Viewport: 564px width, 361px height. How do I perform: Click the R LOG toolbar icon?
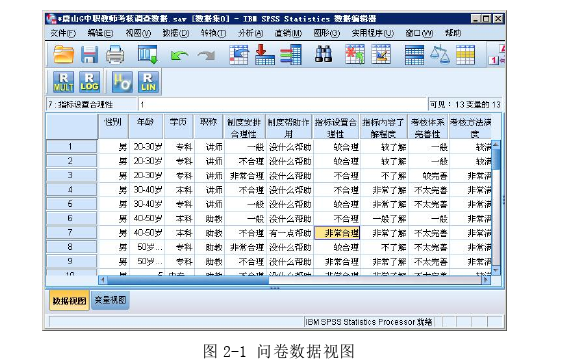pos(89,82)
